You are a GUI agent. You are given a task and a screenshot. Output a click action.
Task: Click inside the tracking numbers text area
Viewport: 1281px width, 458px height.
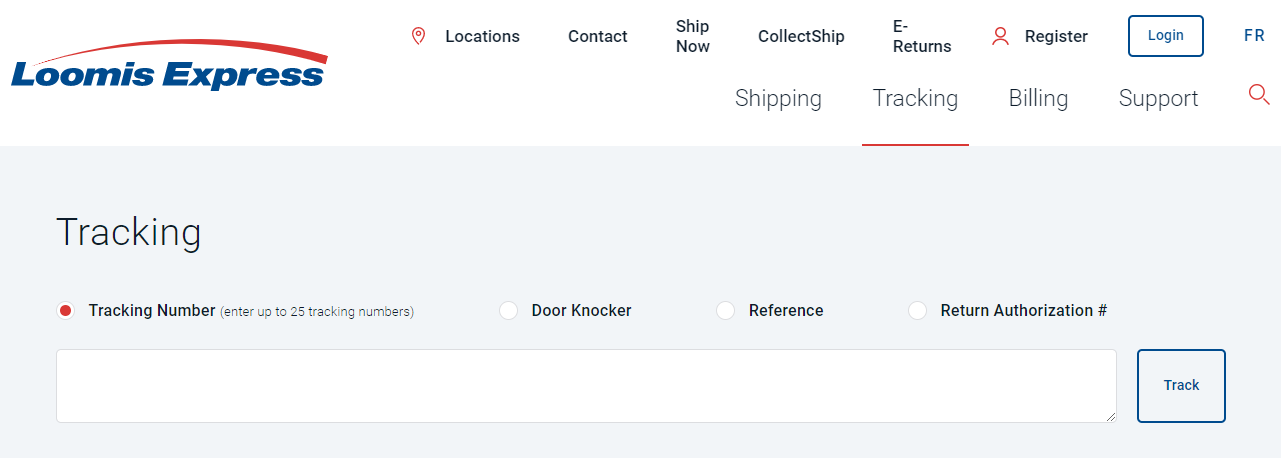click(586, 386)
